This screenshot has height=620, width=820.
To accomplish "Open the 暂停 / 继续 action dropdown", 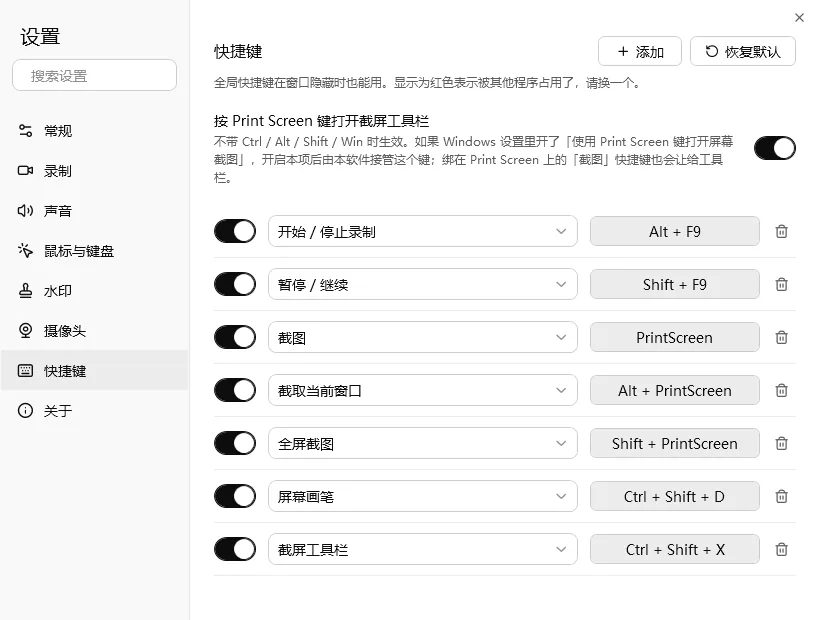I will pyautogui.click(x=423, y=284).
